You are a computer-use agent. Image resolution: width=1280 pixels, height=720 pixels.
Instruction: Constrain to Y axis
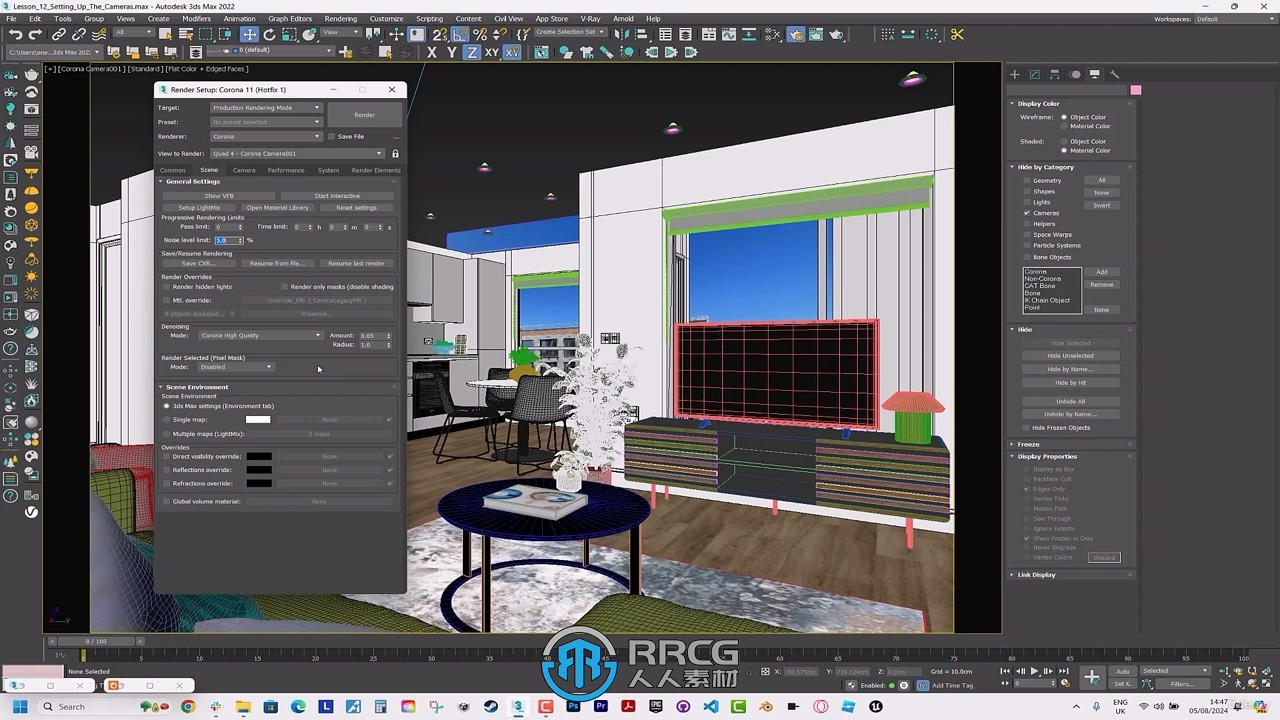pyautogui.click(x=452, y=52)
